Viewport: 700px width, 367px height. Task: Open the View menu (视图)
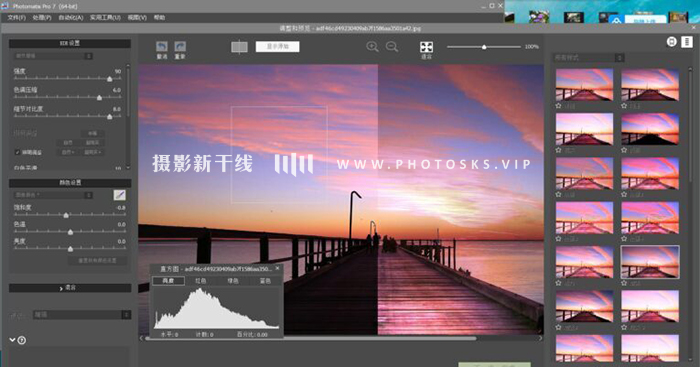coord(137,17)
